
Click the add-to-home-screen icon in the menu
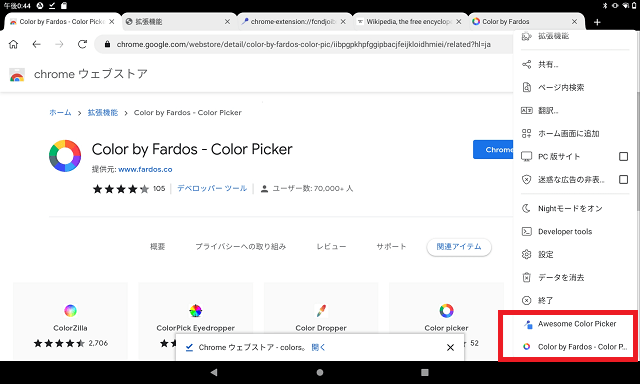click(527, 133)
